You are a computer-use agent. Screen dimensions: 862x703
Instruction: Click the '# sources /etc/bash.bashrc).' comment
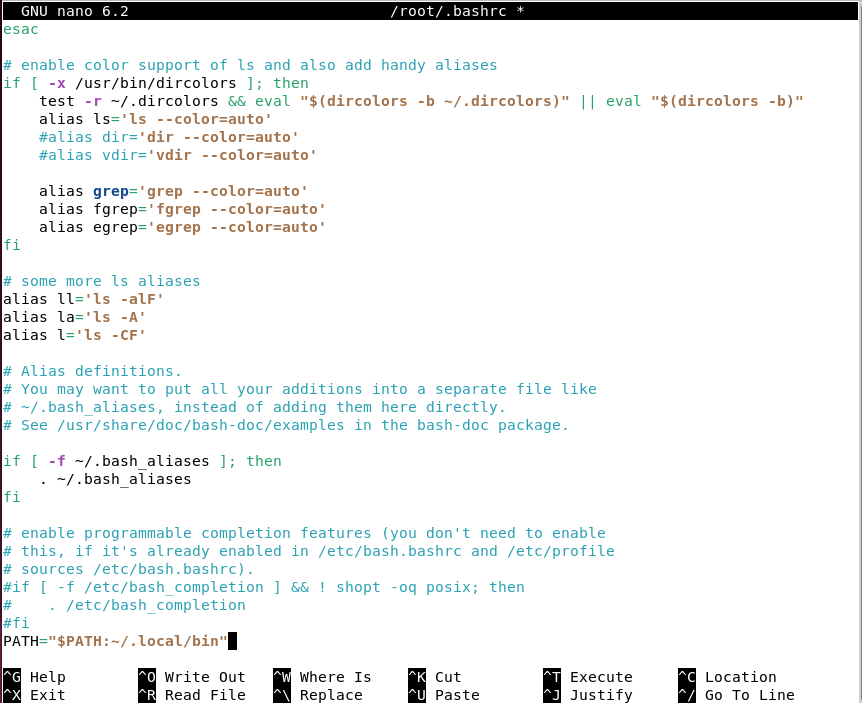tap(129, 569)
